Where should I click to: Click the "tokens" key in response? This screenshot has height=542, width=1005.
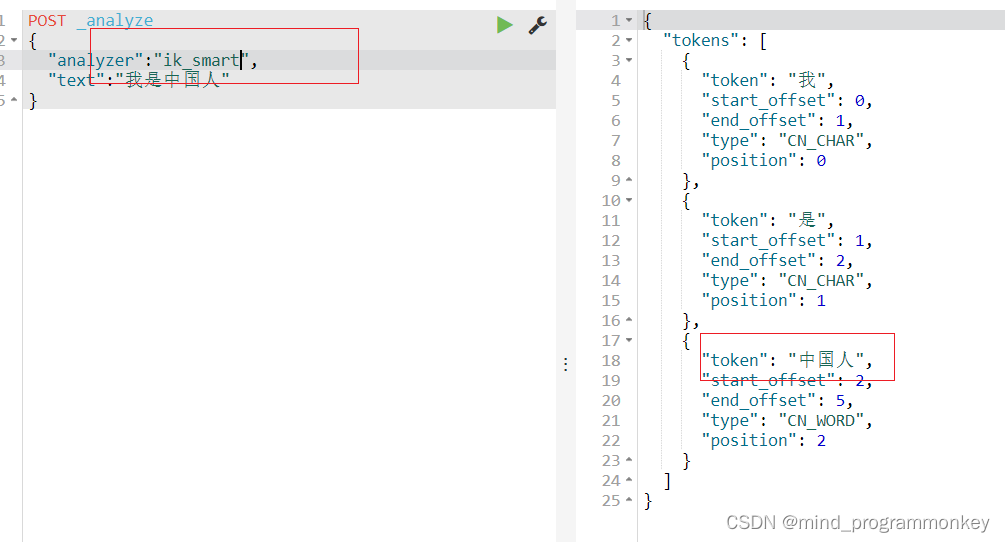click(701, 40)
